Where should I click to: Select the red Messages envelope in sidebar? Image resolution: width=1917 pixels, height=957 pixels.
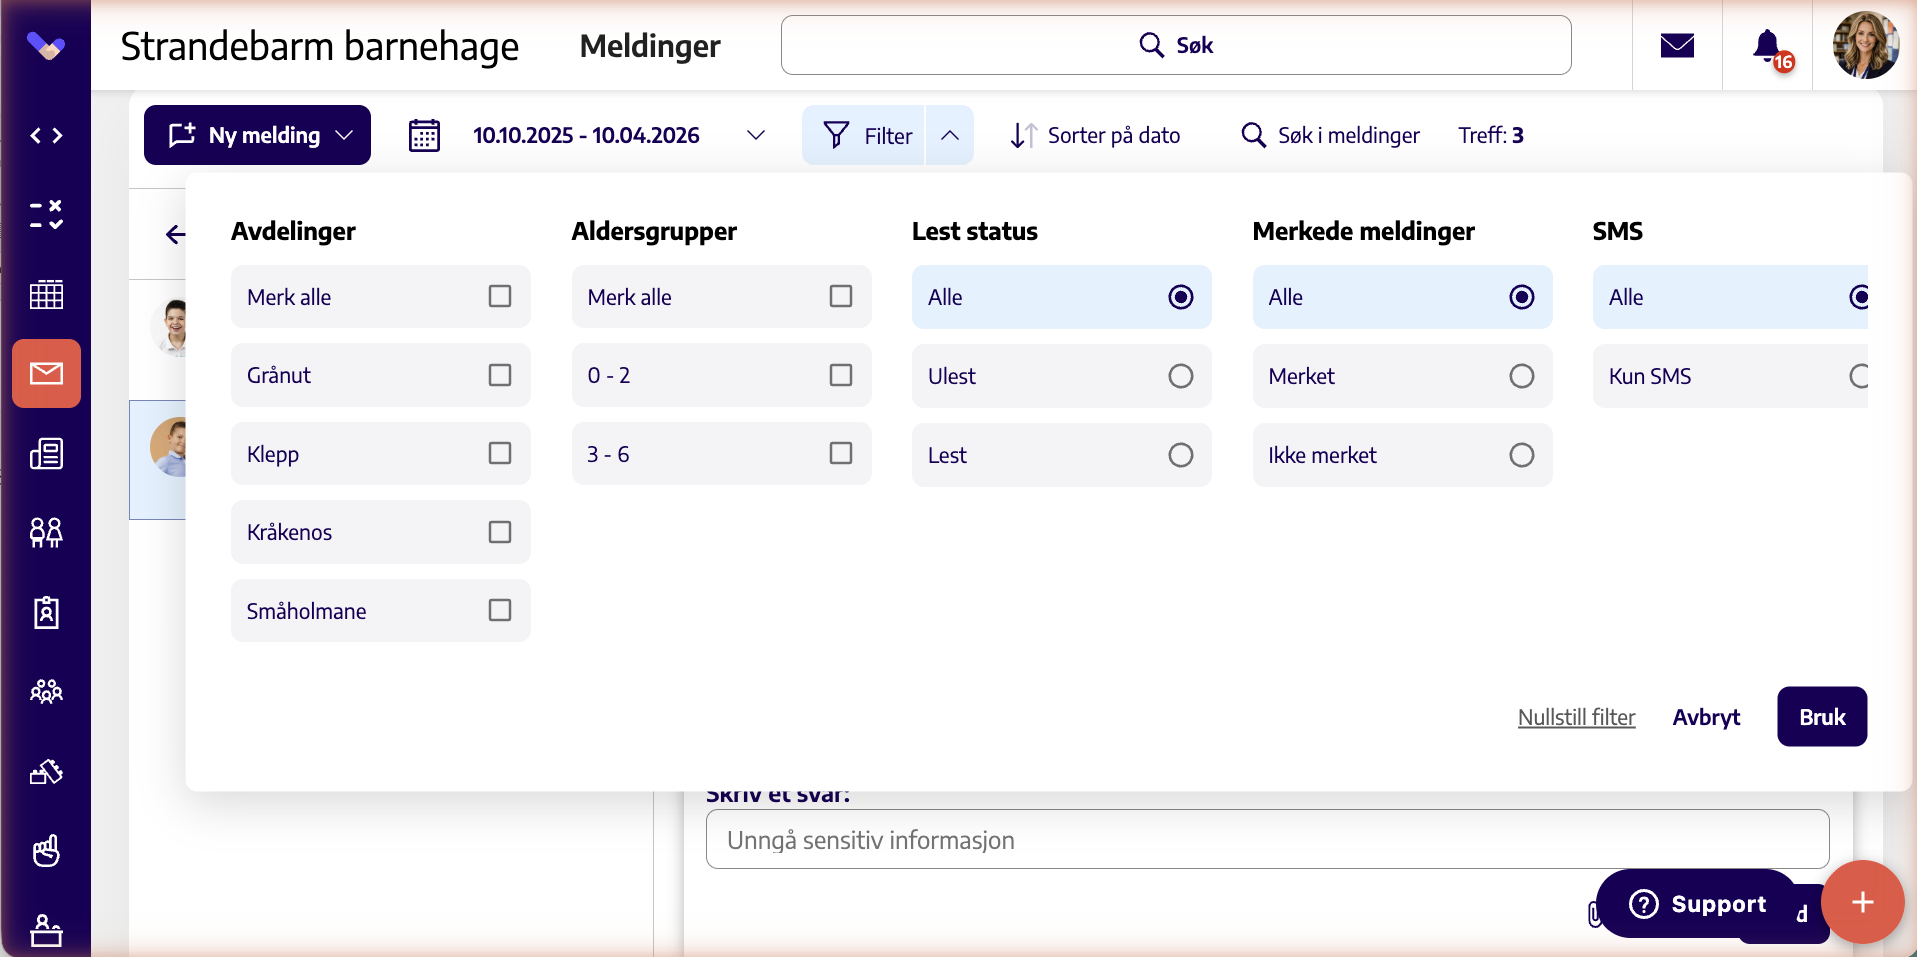click(46, 374)
